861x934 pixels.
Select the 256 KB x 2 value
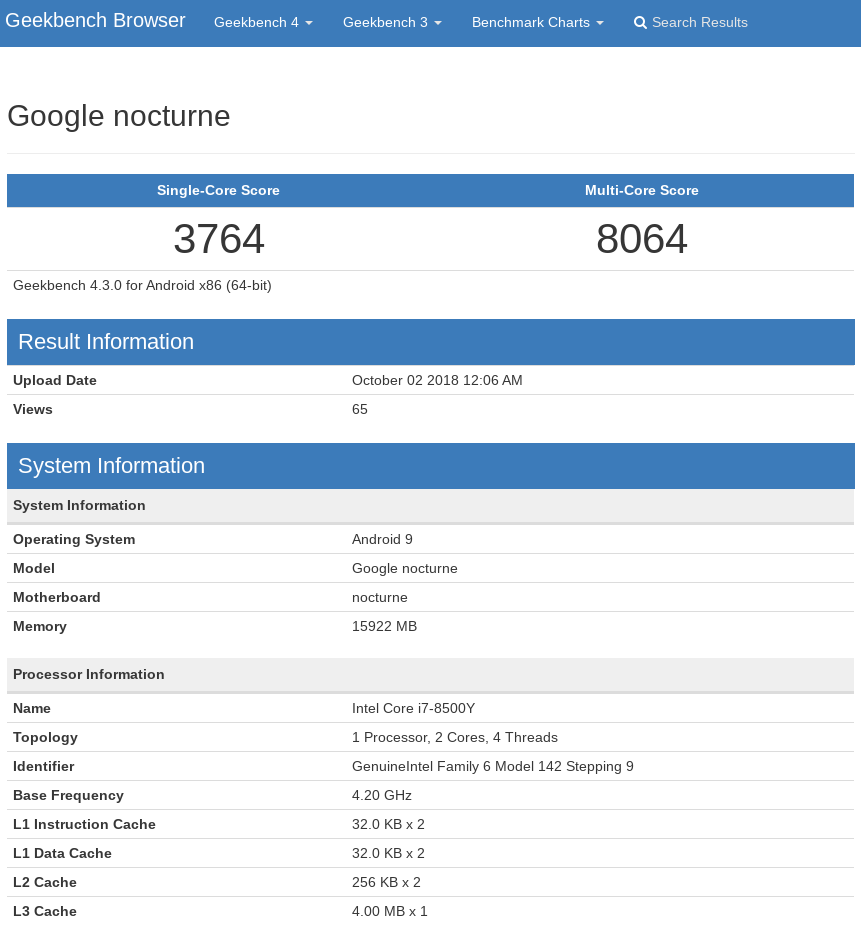pos(386,883)
